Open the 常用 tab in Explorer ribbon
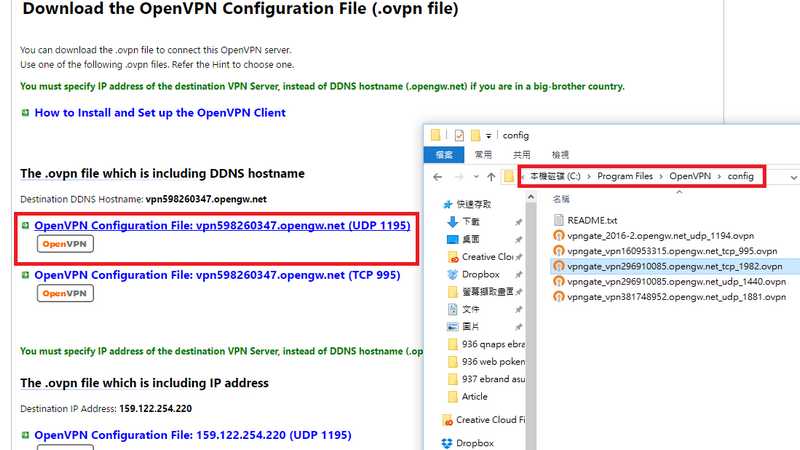The height and width of the screenshot is (450, 800). pyautogui.click(x=483, y=155)
